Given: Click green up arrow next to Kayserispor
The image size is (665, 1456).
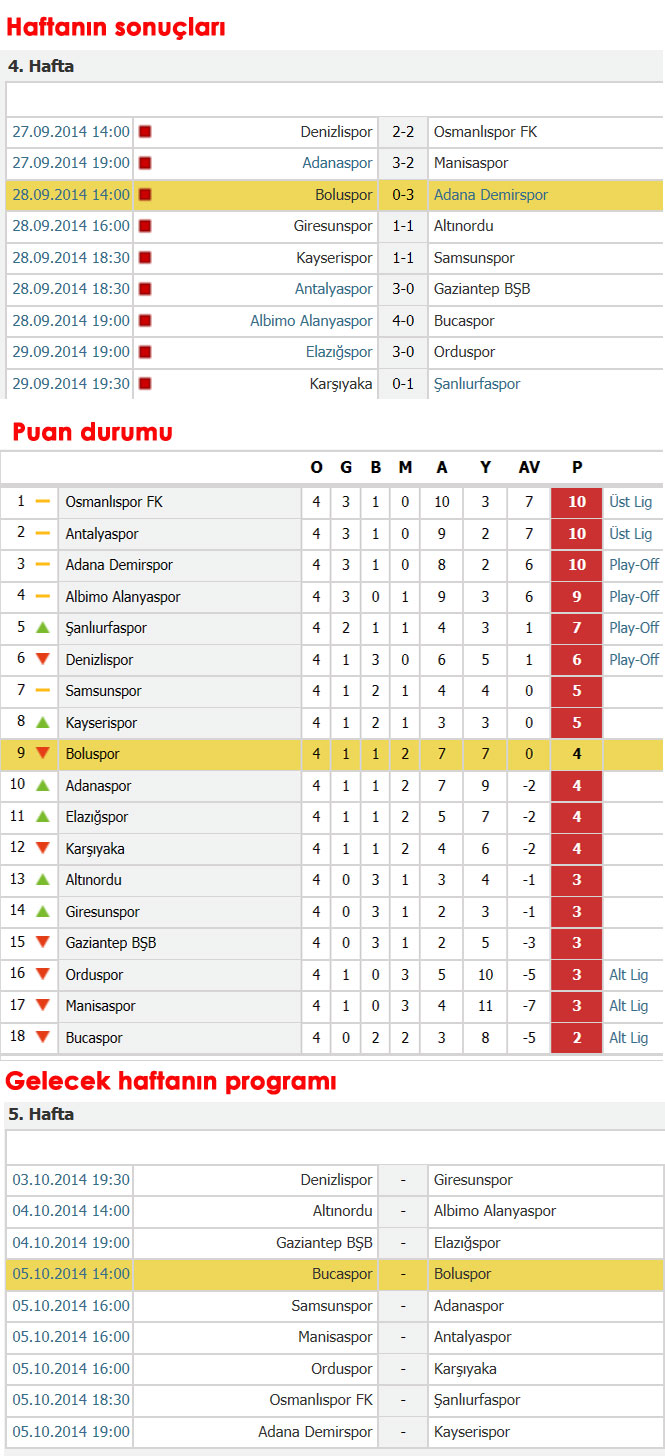Looking at the screenshot, I should point(42,723).
